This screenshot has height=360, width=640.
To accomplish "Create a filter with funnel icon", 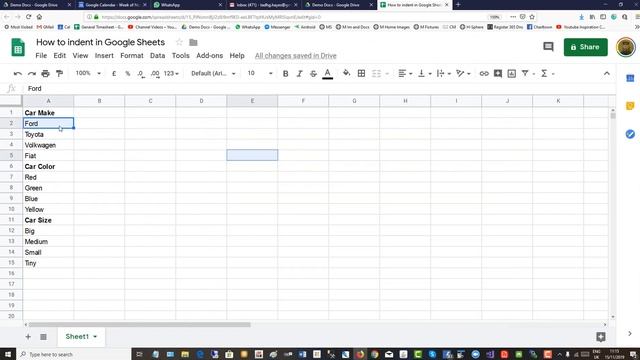I will tap(525, 73).
